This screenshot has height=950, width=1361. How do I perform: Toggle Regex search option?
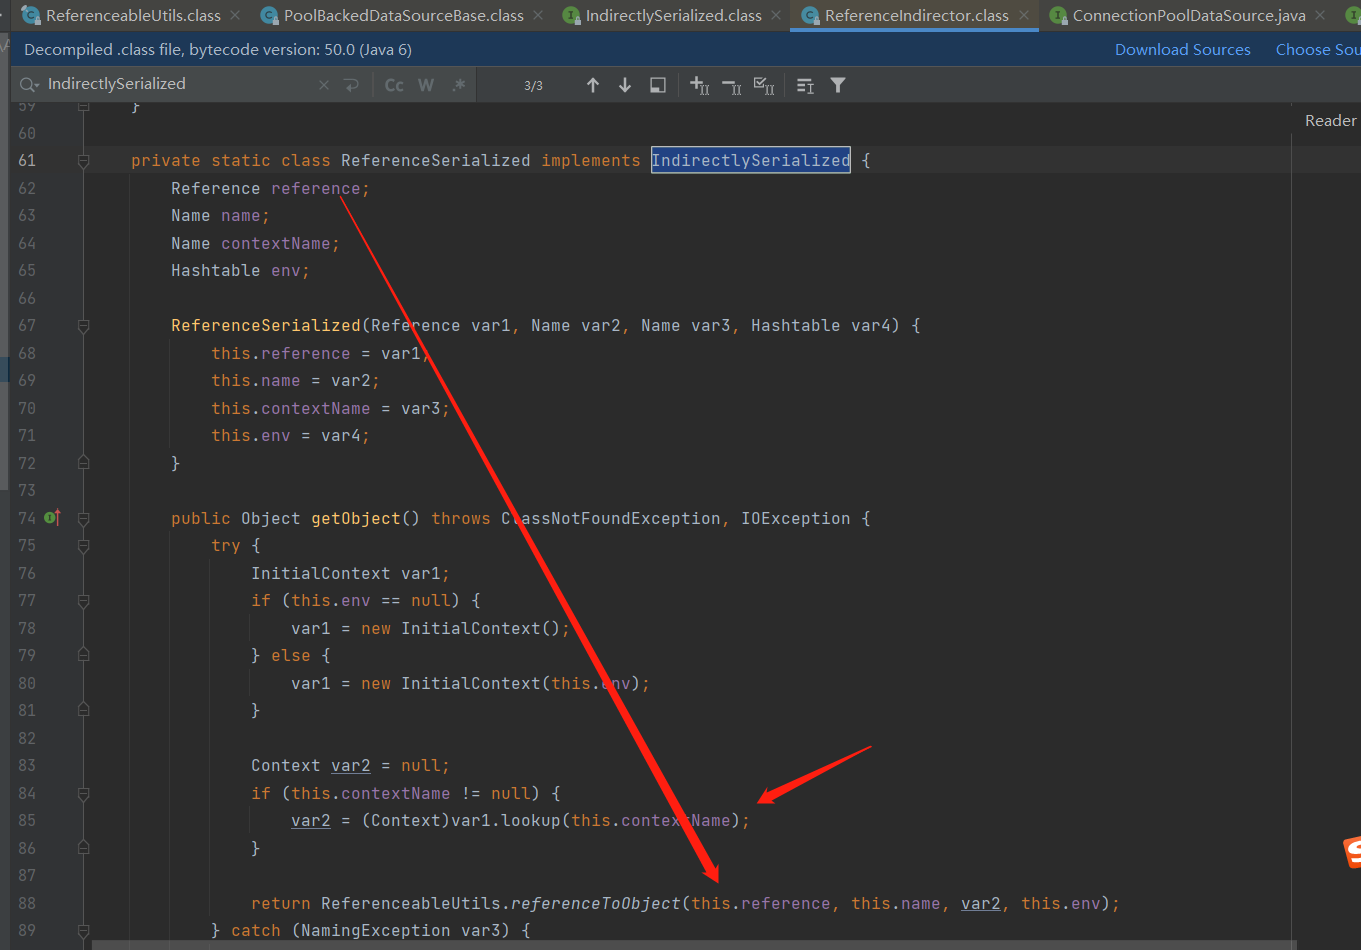pos(459,85)
